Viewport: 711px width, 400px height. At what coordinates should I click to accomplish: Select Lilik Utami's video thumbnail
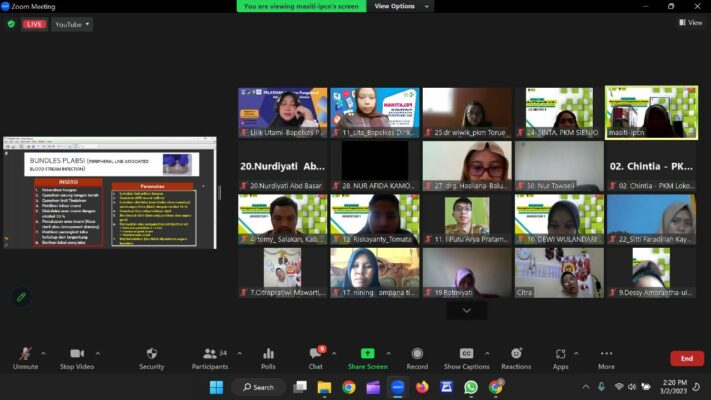coord(282,112)
